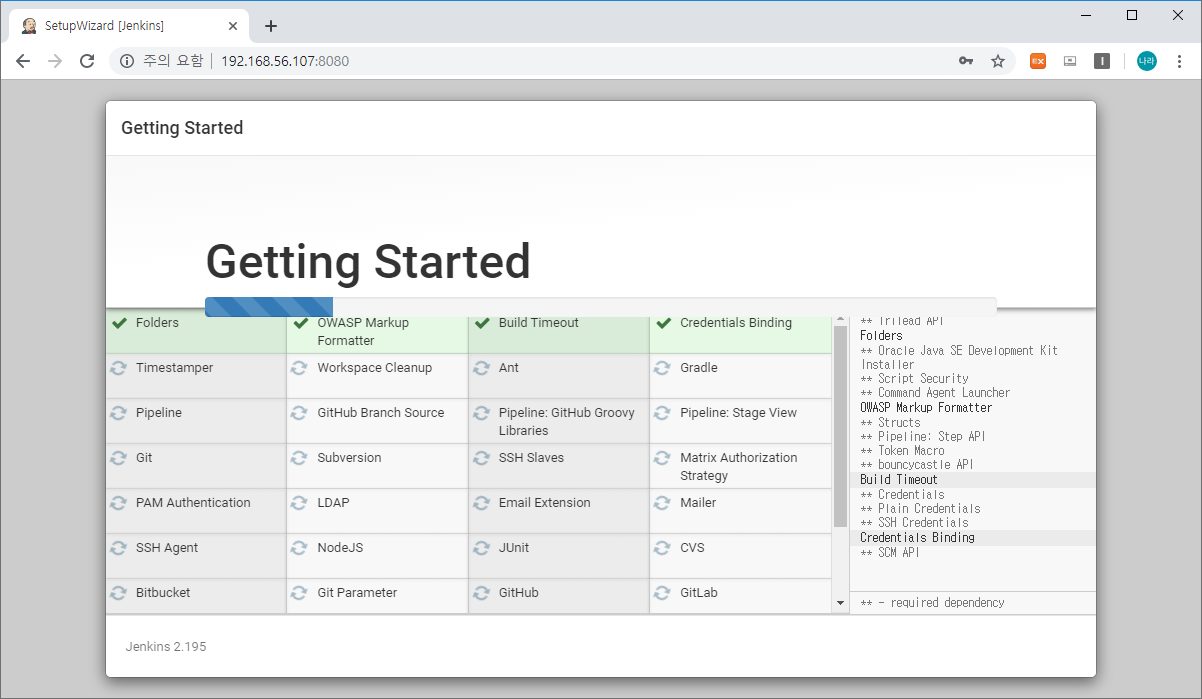The height and width of the screenshot is (699, 1202).
Task: Click the sync icon next to Subversion
Action: pos(300,458)
